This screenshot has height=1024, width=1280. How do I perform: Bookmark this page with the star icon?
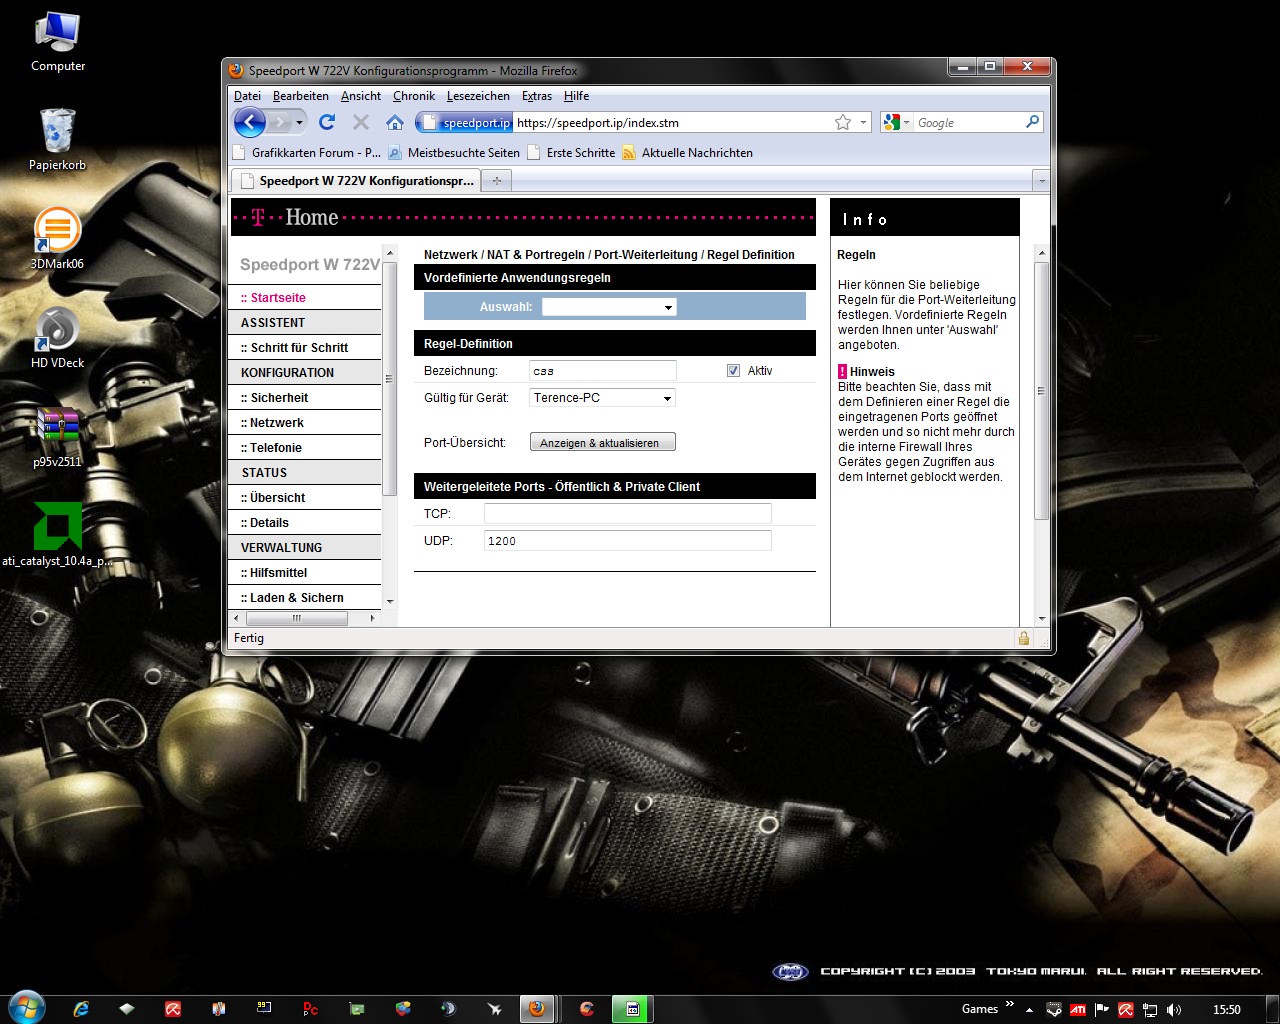(x=843, y=122)
